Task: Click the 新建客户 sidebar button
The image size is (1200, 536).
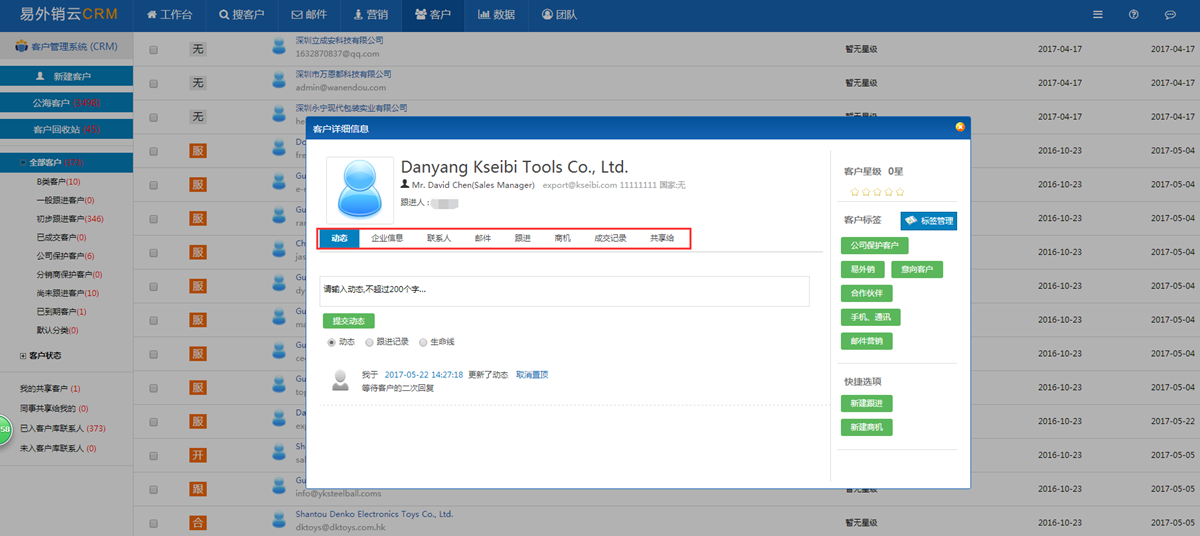Action: click(x=66, y=76)
